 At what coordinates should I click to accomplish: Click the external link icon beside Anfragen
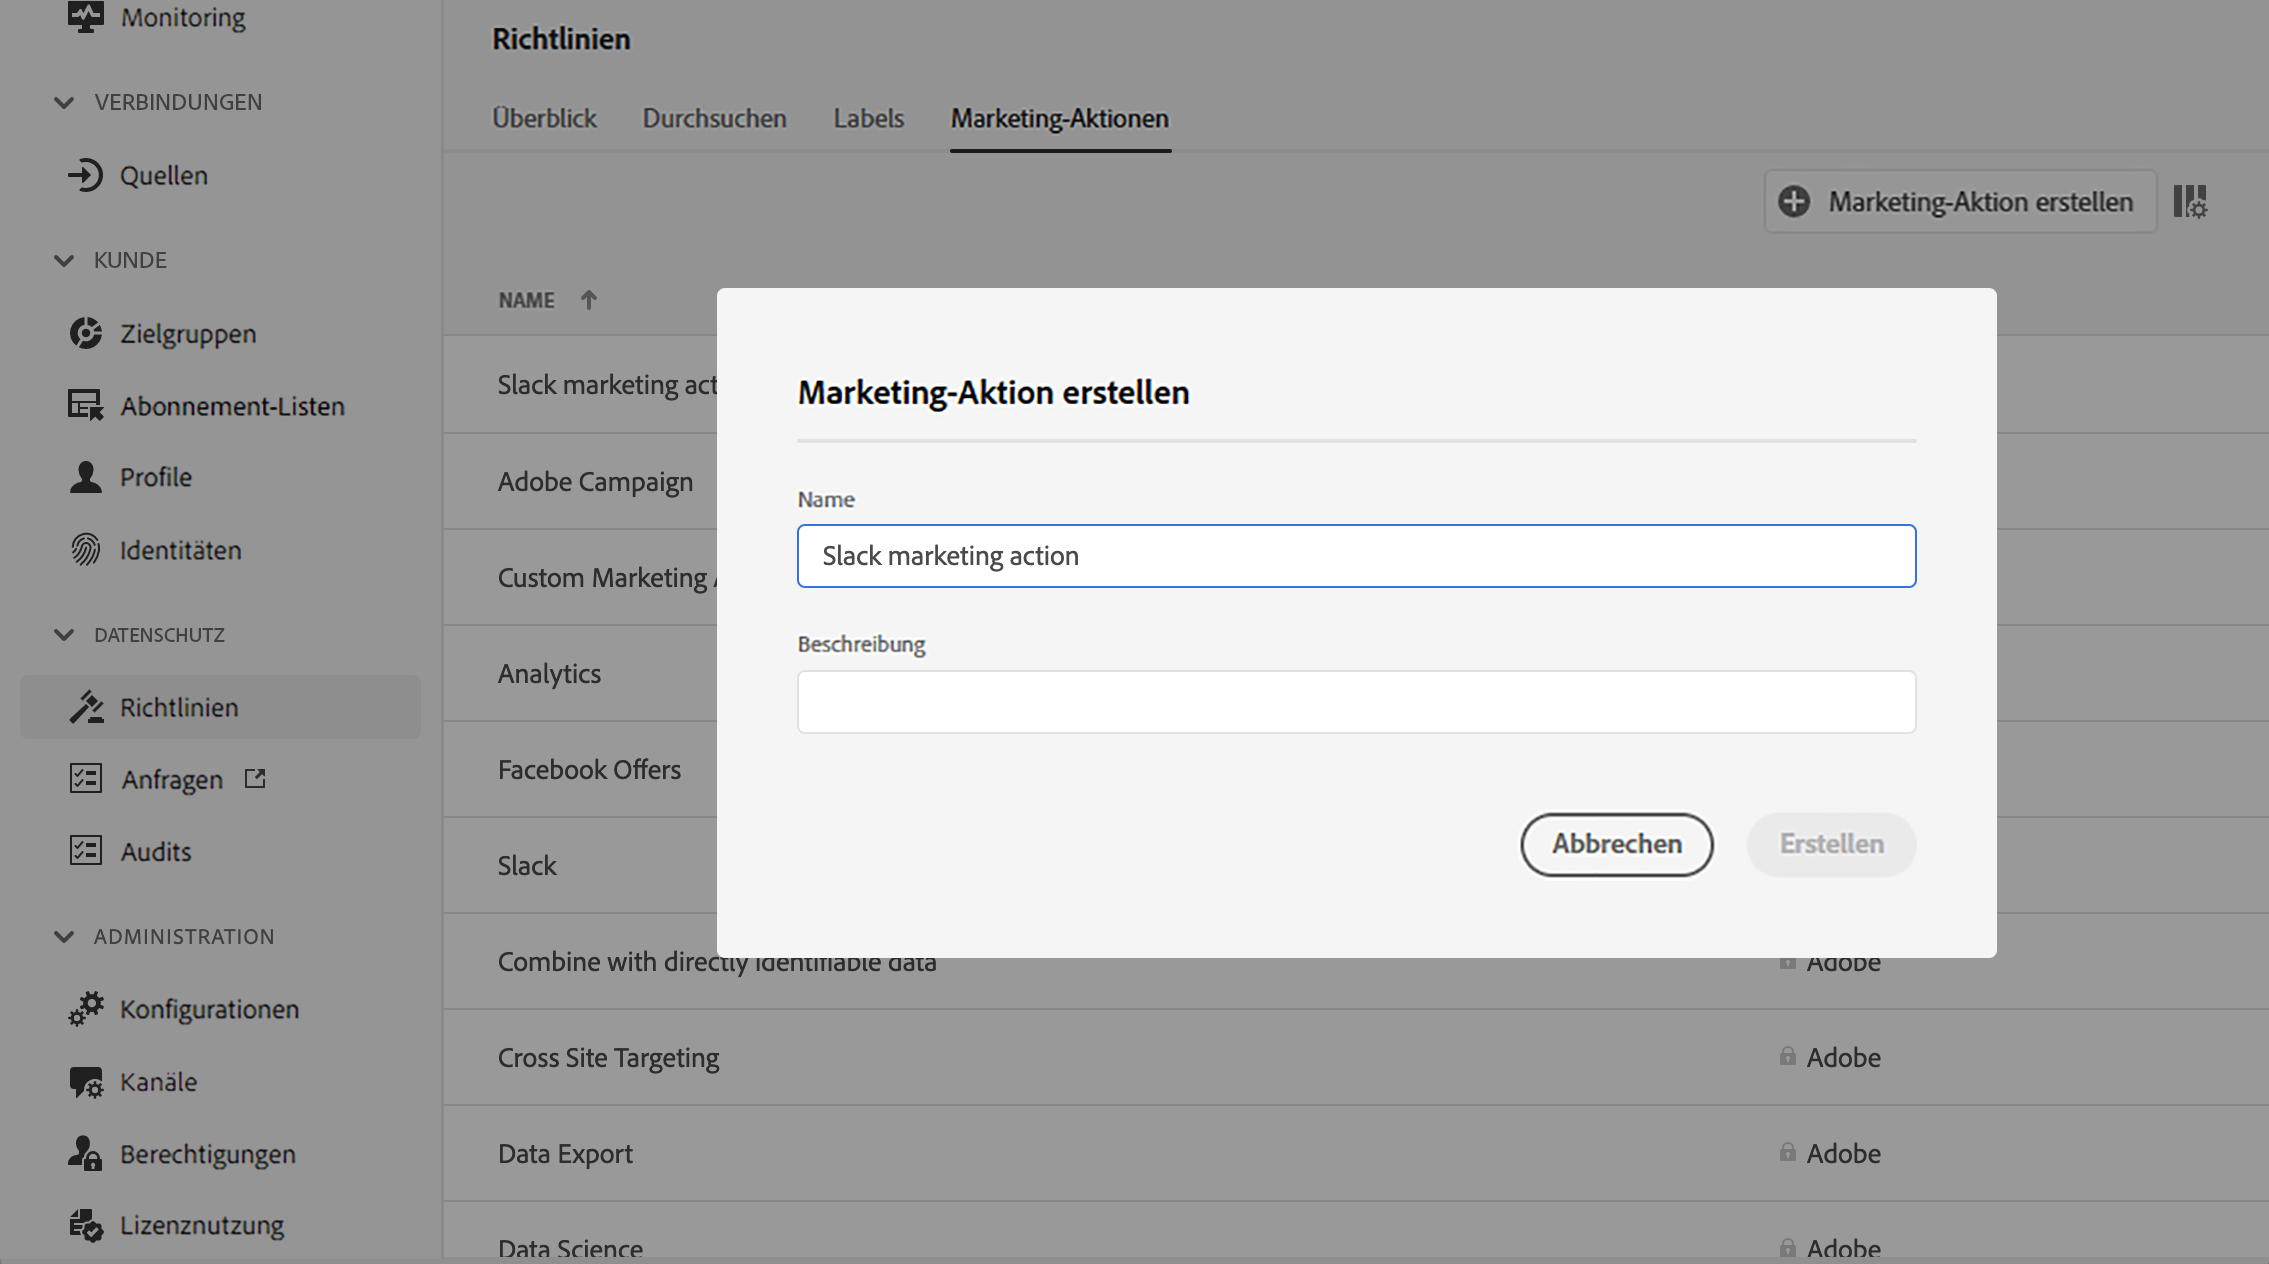255,778
